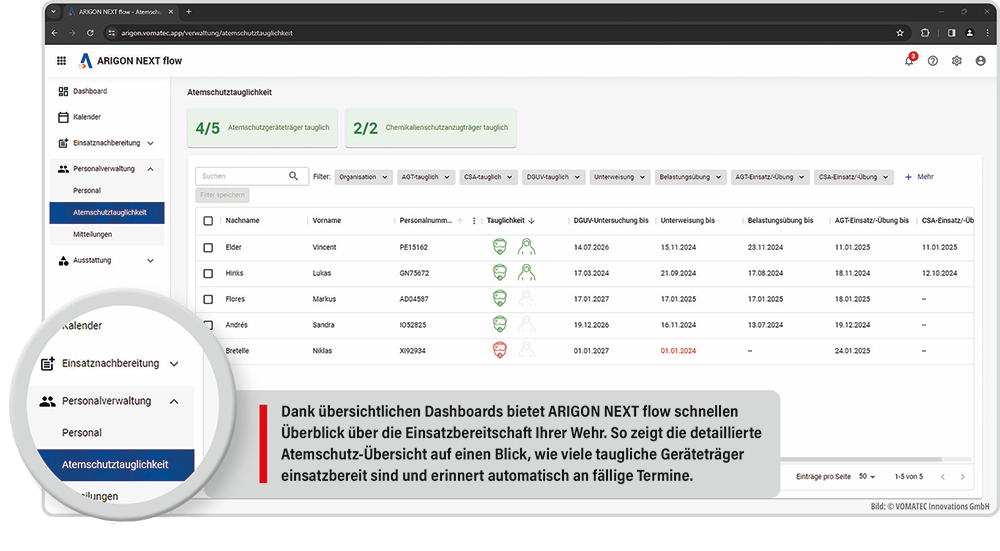Click the Vorname cell Sandra
Screen dimensions: 1000x551
[323, 325]
